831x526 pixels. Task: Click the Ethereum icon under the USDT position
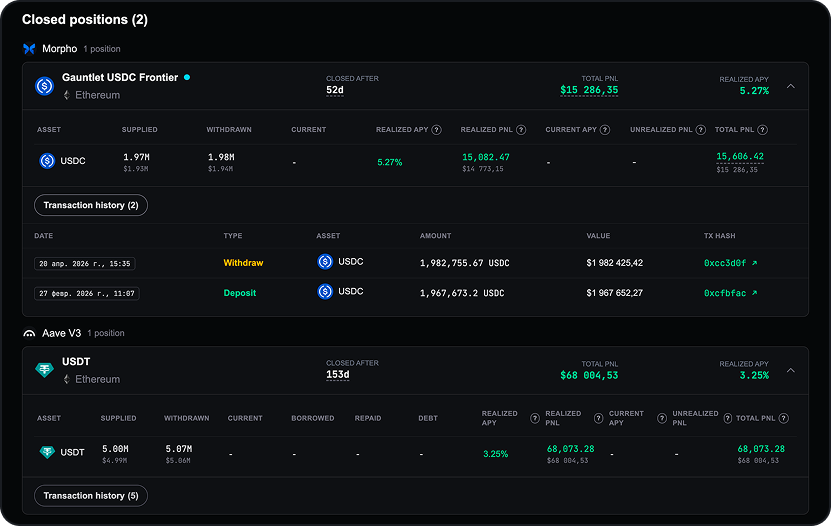(67, 379)
